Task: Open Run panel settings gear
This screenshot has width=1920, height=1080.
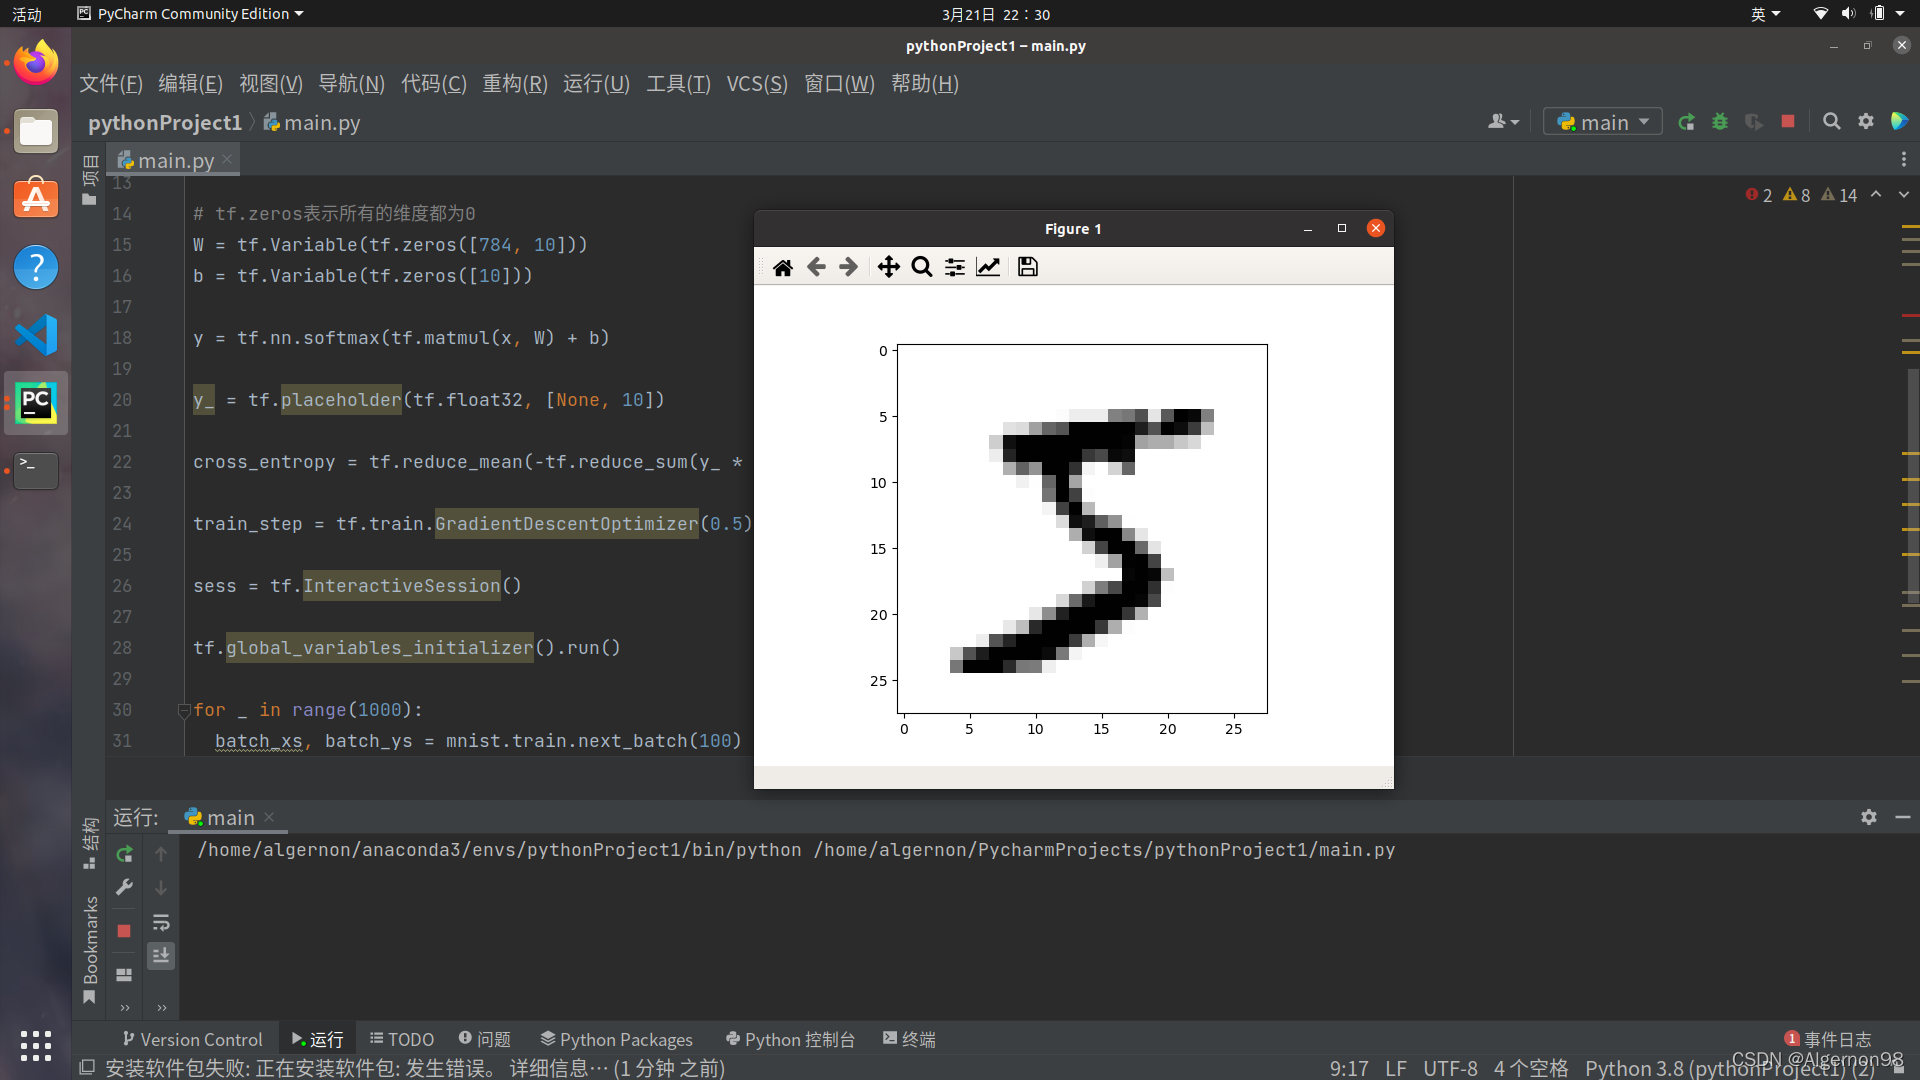Action: pos(1869,817)
